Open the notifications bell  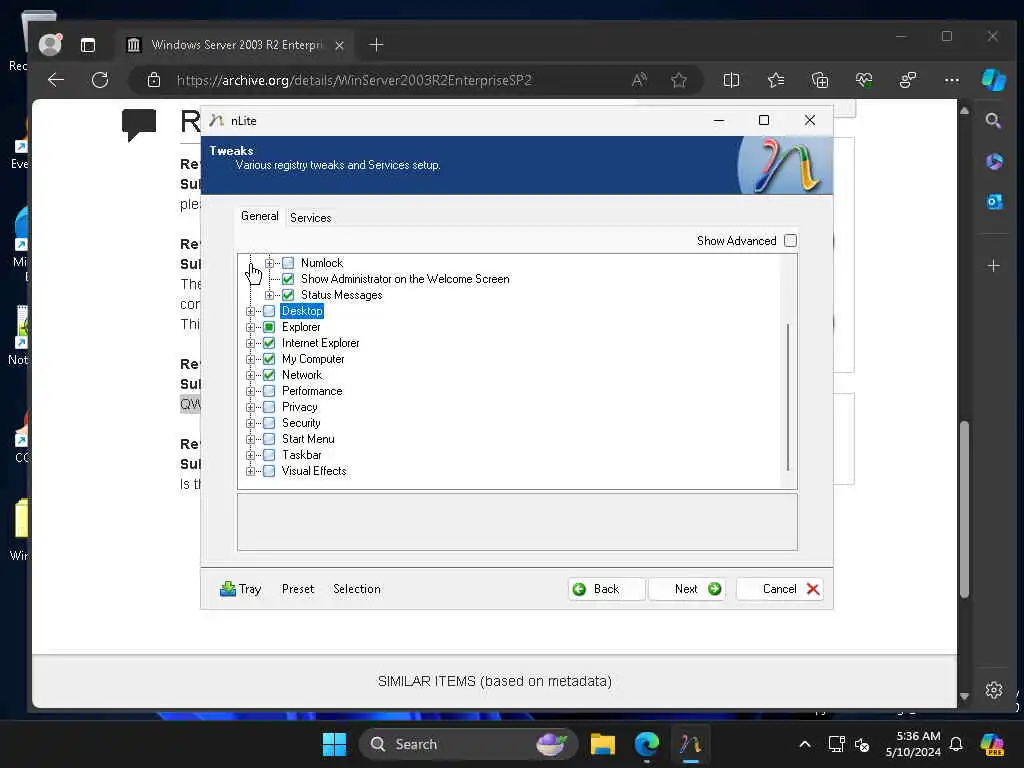click(956, 744)
